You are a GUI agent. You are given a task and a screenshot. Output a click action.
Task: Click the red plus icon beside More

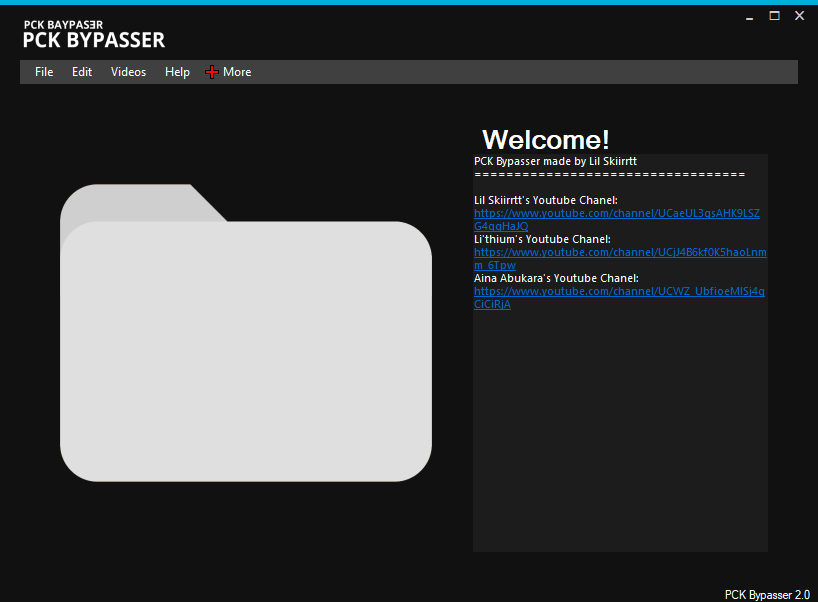[211, 71]
